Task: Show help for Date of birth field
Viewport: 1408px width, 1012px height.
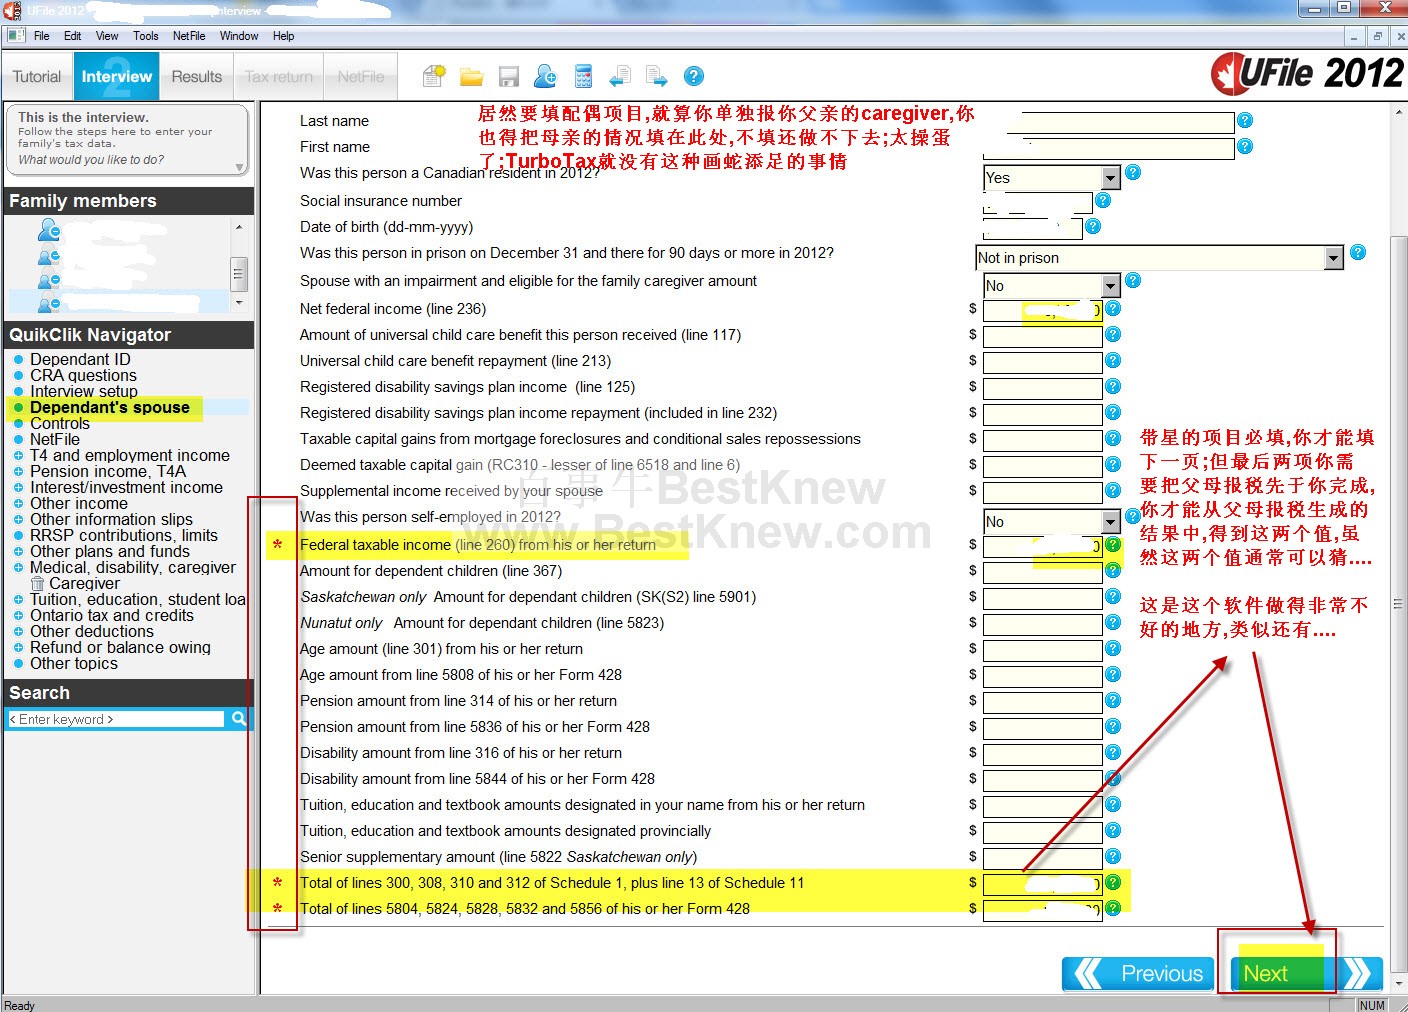Action: click(1093, 227)
